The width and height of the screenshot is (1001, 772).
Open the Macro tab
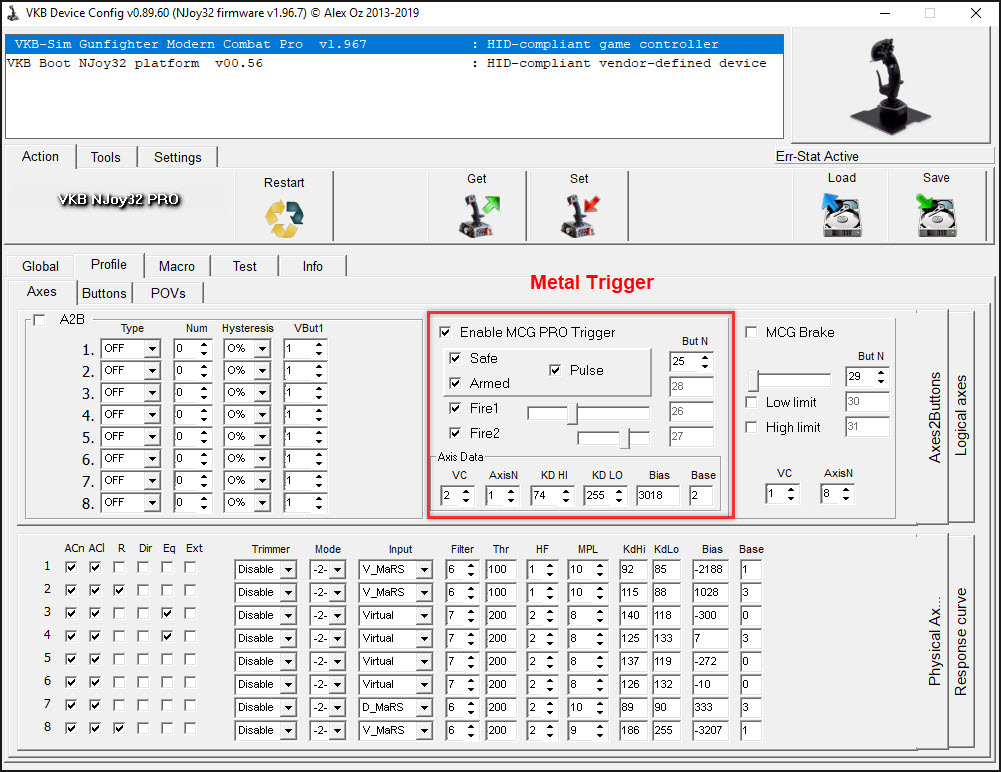pyautogui.click(x=177, y=266)
